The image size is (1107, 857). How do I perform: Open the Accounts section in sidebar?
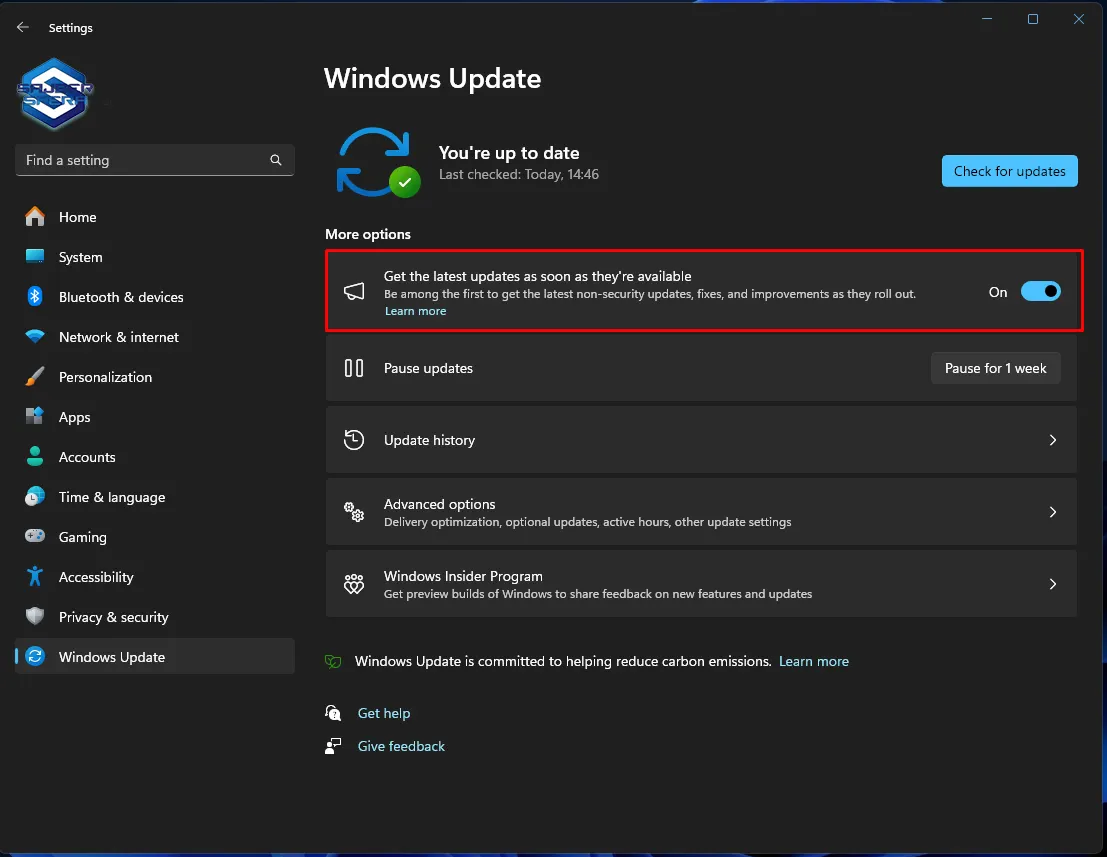[x=87, y=457]
